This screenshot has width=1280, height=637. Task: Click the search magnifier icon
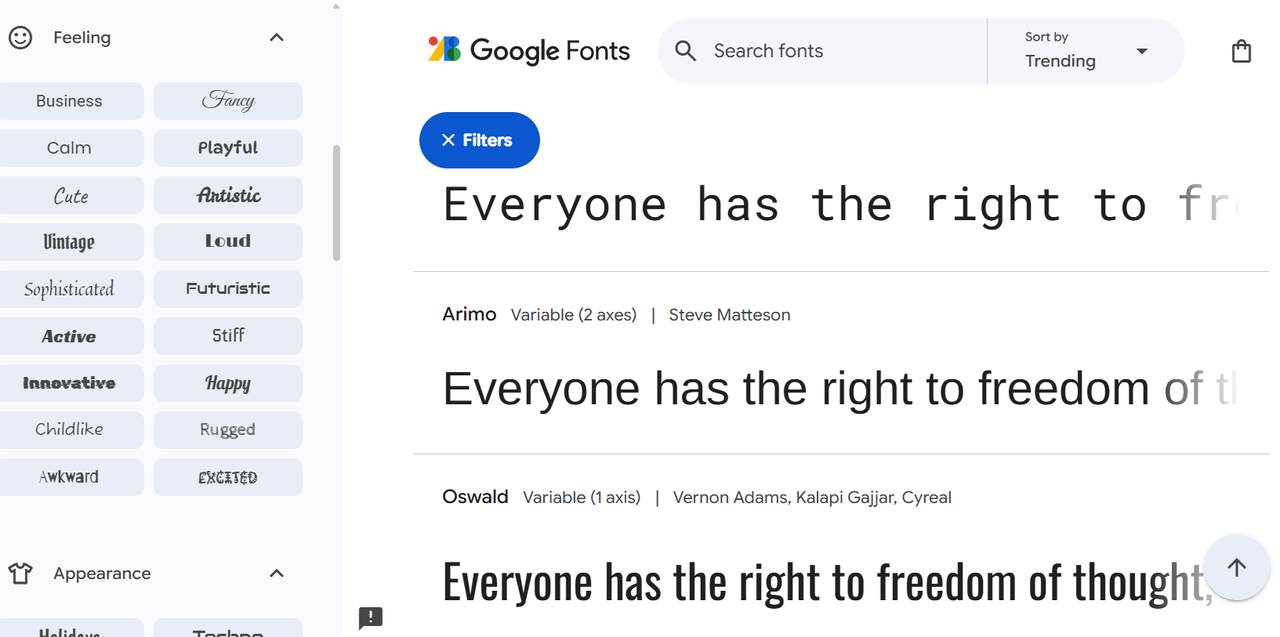pos(685,51)
